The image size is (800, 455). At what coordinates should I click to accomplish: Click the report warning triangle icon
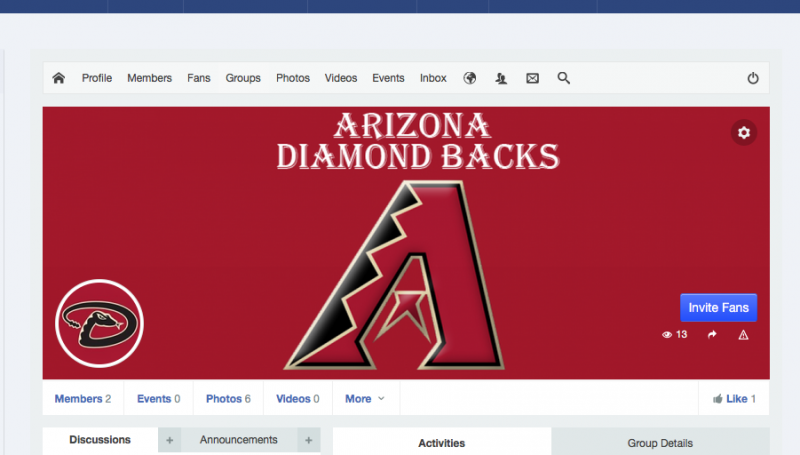tap(743, 335)
